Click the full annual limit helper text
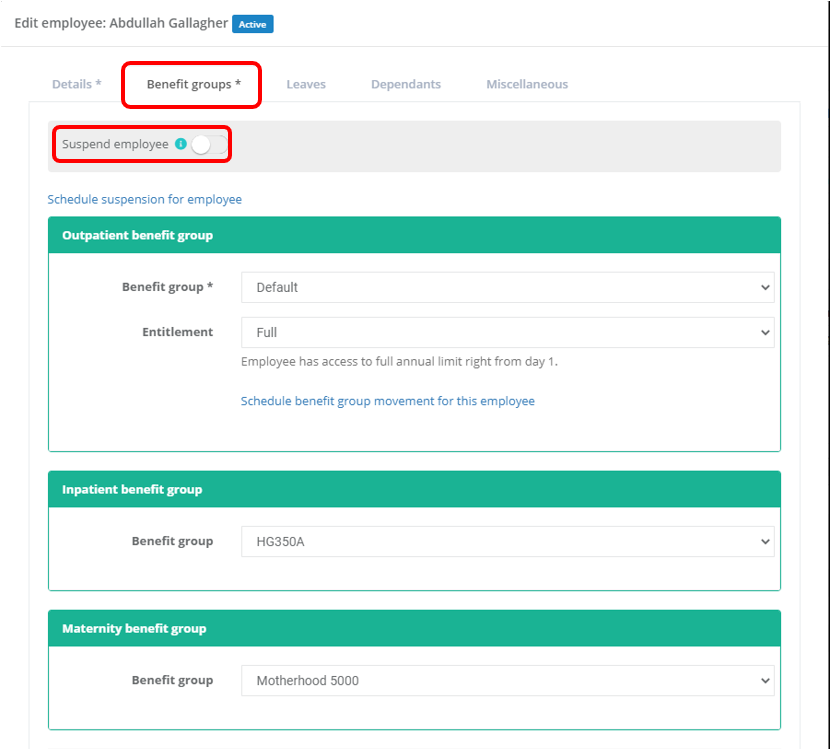Viewport: 831px width, 750px height. coord(399,362)
